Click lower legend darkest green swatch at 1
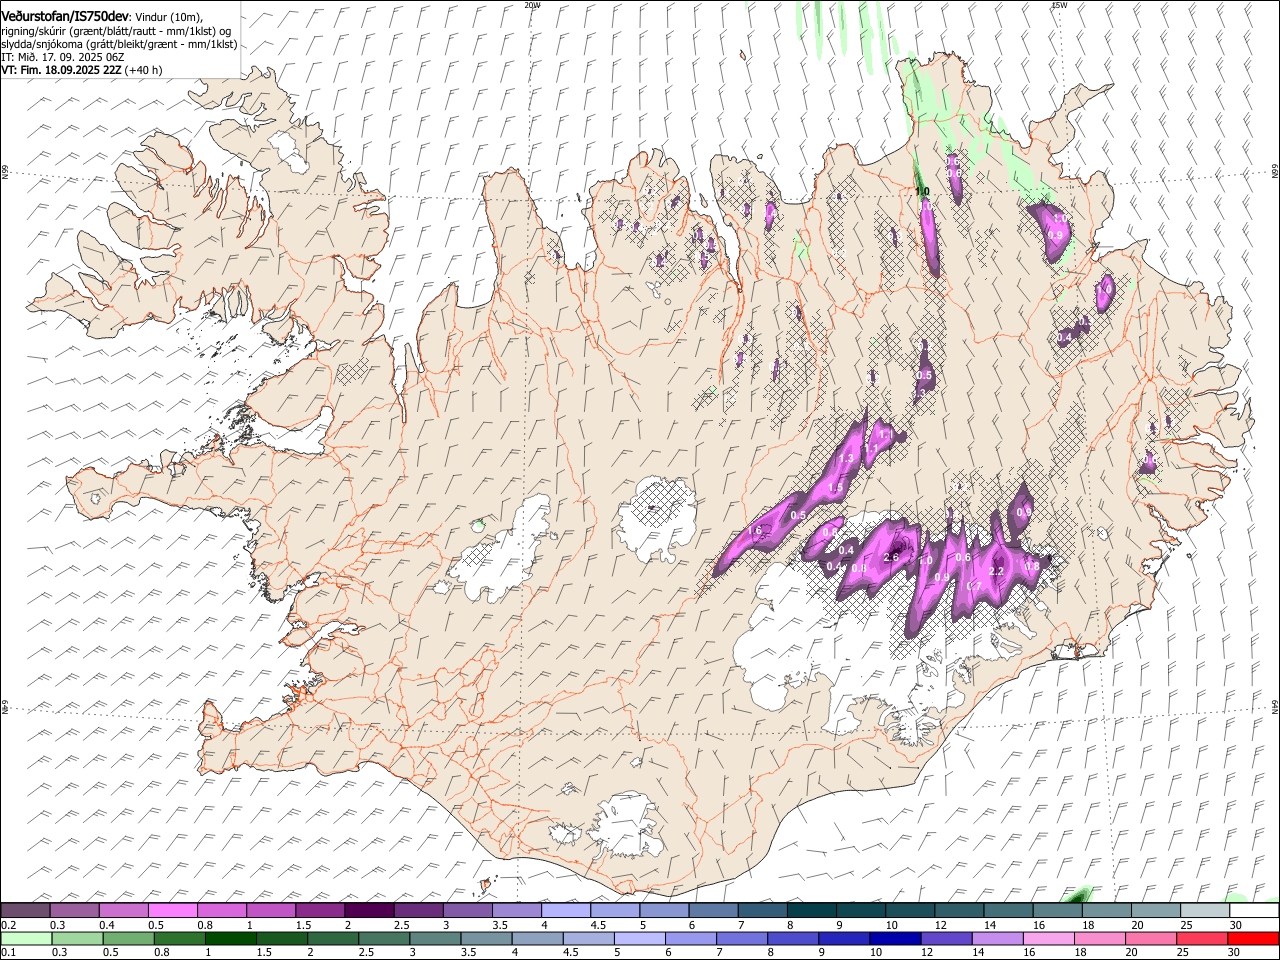 click(x=230, y=938)
